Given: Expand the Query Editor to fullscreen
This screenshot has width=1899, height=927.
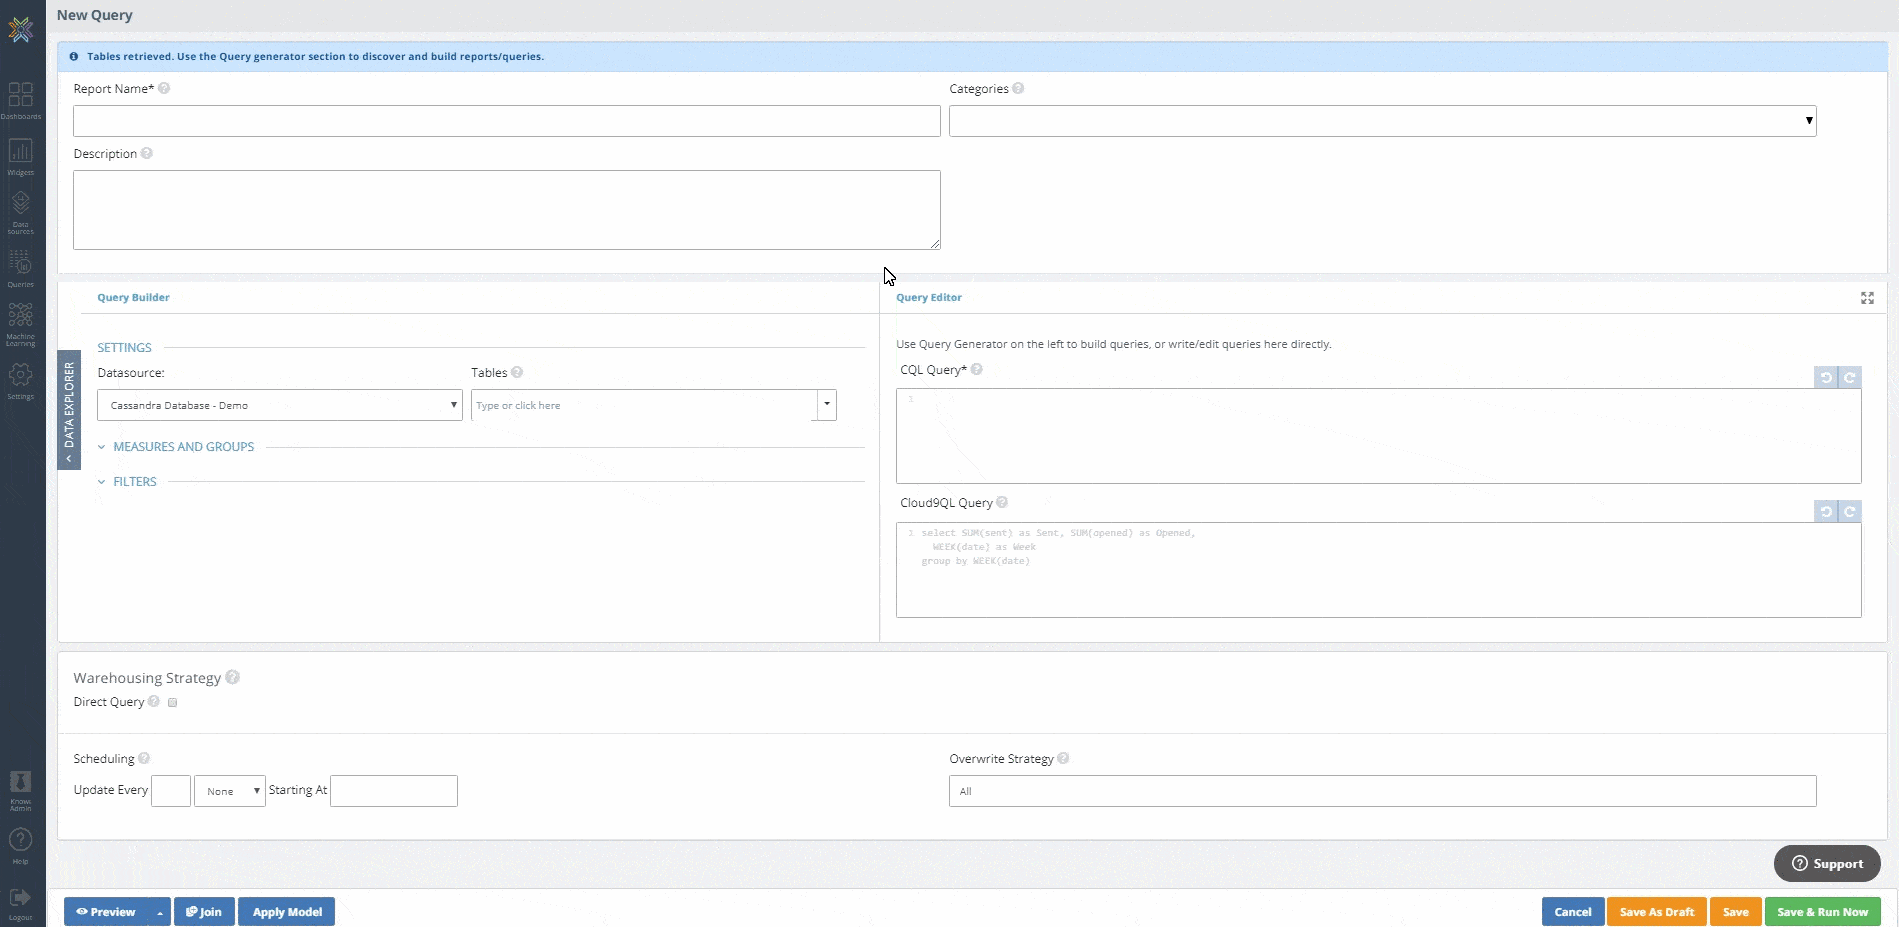Looking at the screenshot, I should click(x=1866, y=298).
